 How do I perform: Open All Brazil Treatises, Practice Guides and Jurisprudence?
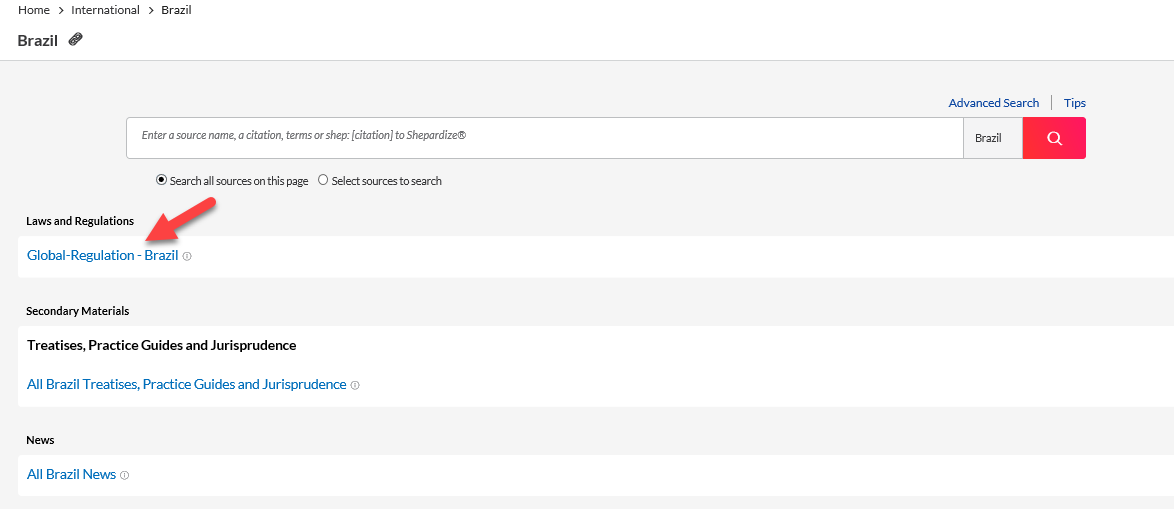[x=186, y=385]
